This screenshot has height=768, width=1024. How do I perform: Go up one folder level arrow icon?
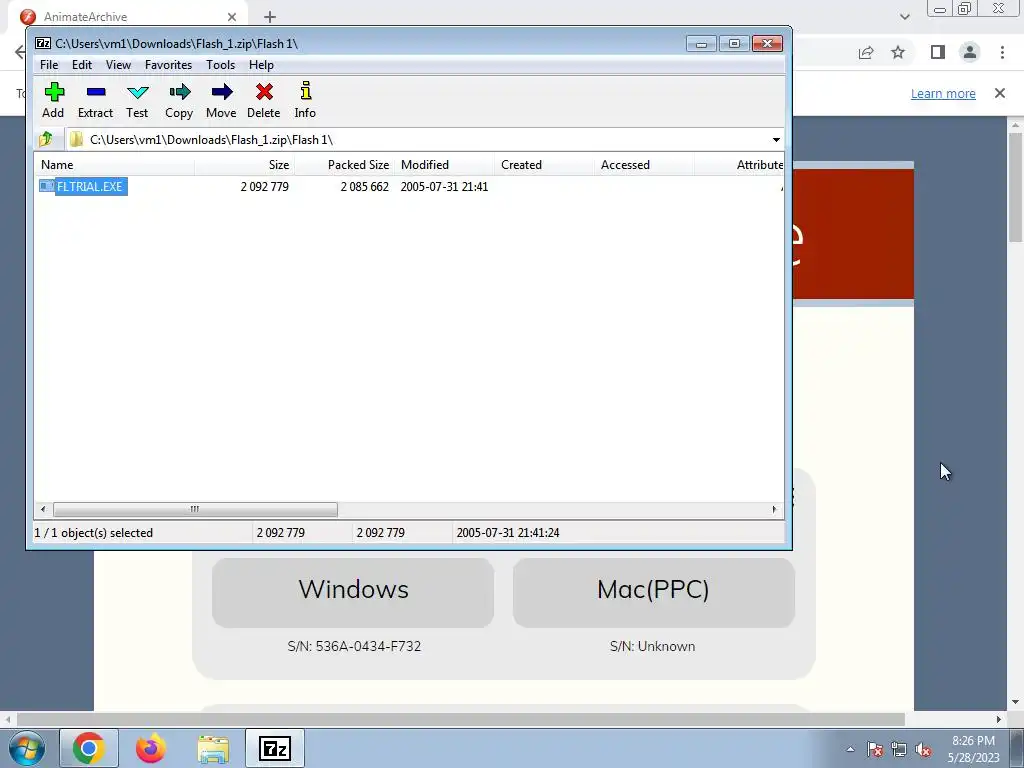46,139
